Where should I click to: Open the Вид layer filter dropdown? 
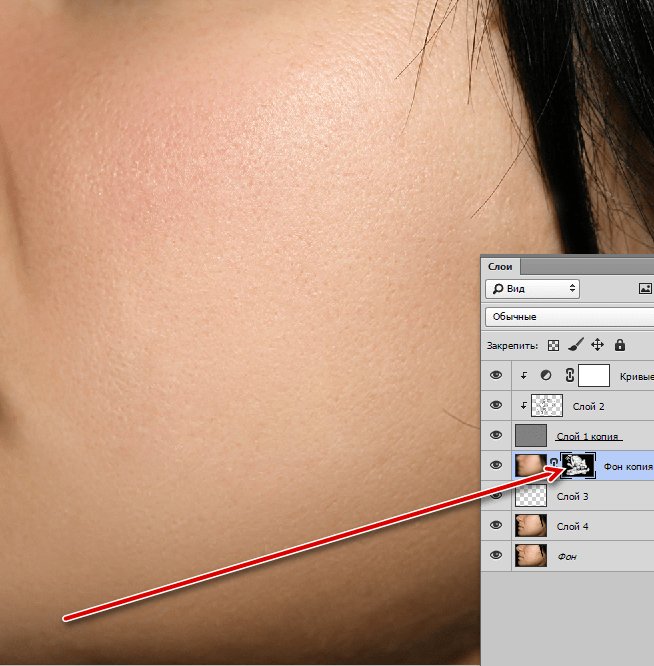point(532,288)
